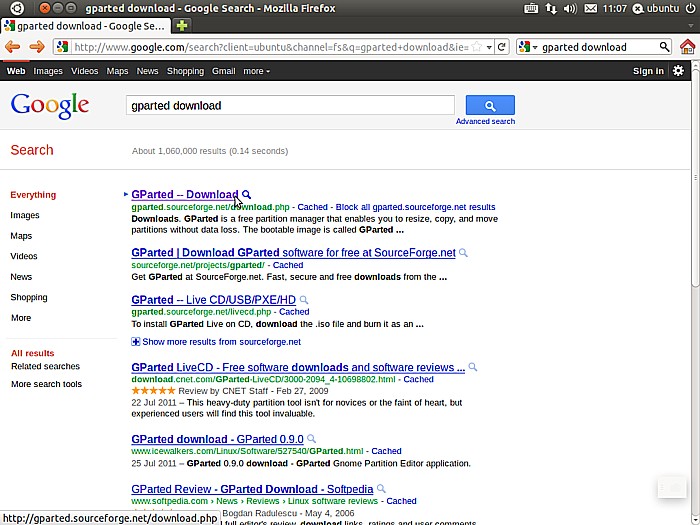Open Advanced search link
This screenshot has height=525, width=700.
point(485,121)
